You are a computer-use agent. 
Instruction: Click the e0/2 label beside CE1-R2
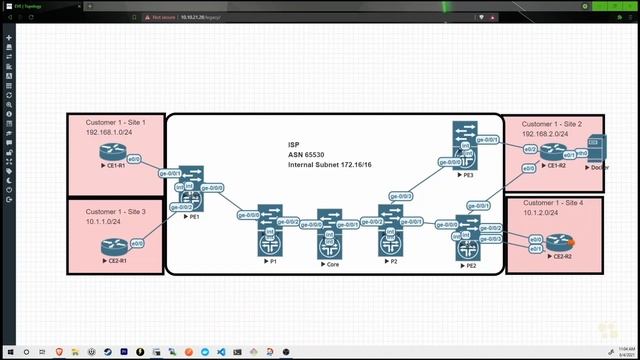click(530, 149)
